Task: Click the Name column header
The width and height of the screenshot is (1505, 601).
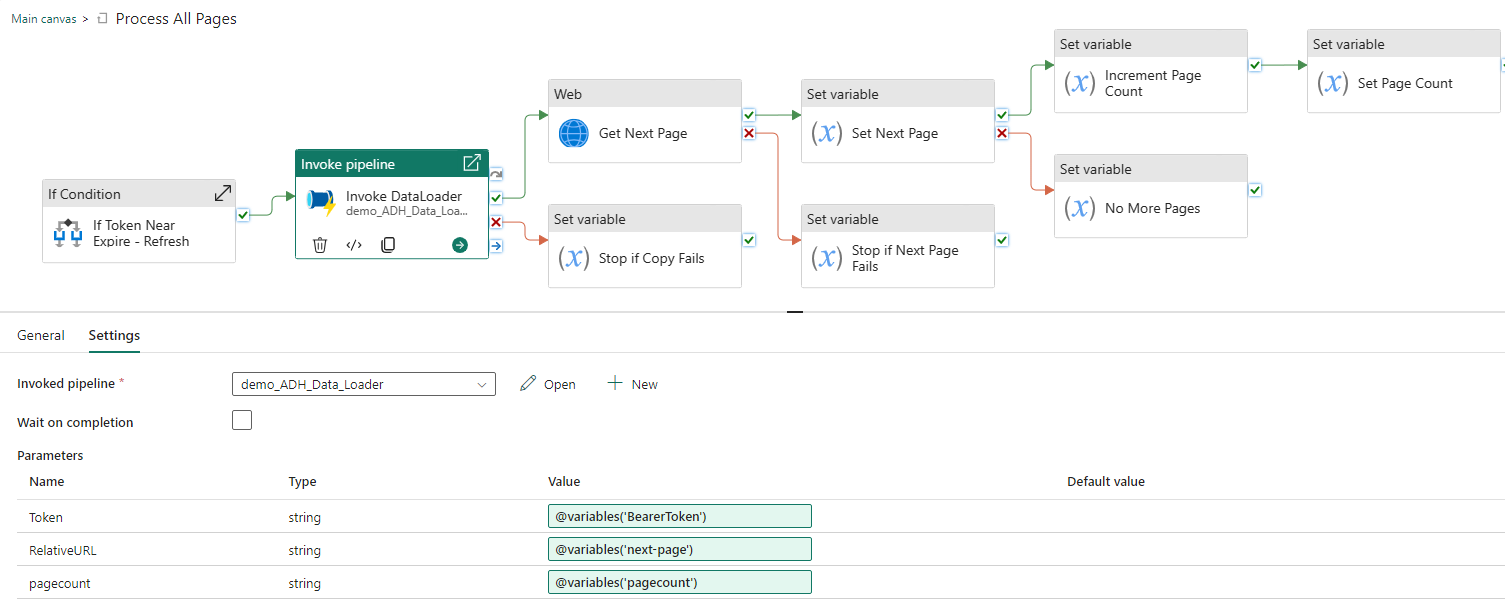Action: pyautogui.click(x=46, y=481)
